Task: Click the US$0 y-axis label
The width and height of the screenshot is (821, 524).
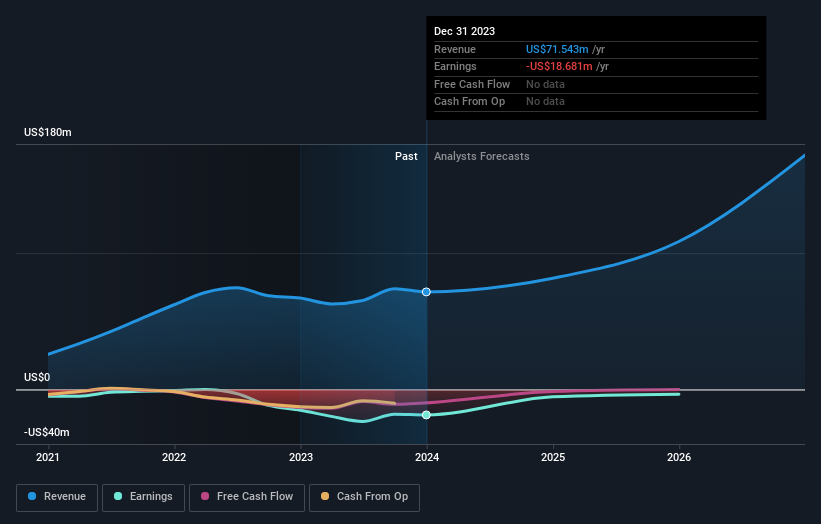Action: (37, 377)
